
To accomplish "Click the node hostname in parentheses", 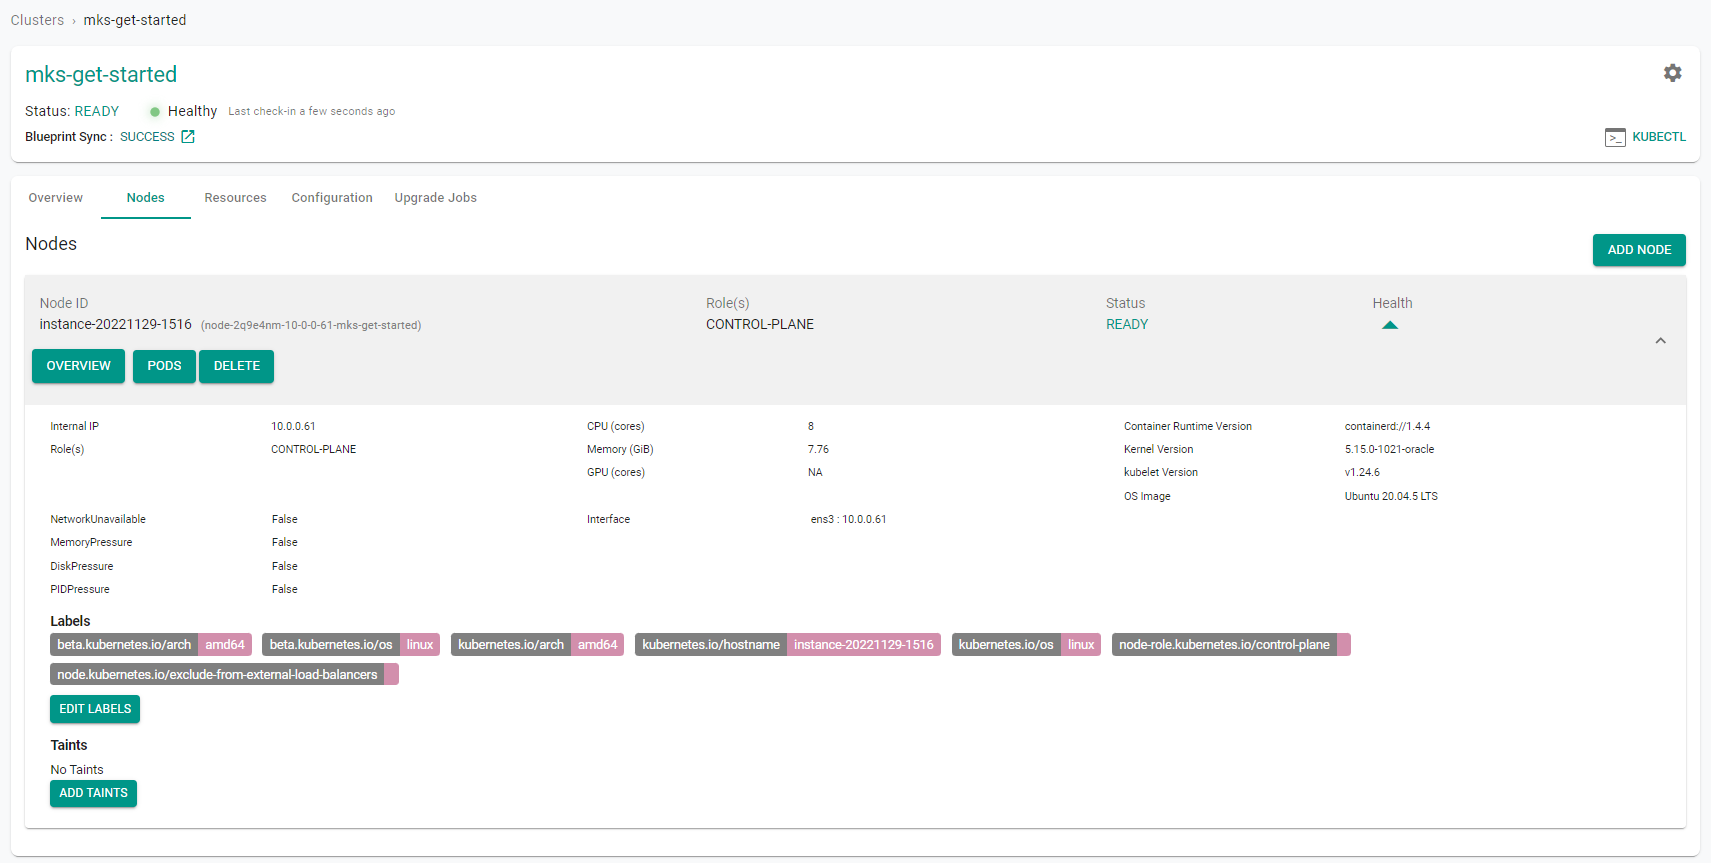I will 311,326.
